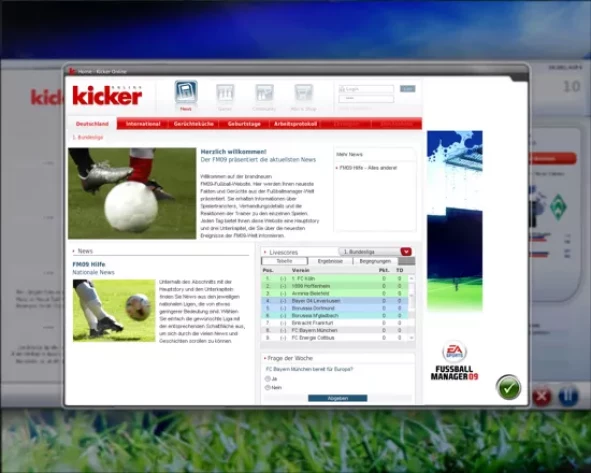Select Arminia Bielefeld table row
Viewport: 591px width, 473px height.
[335, 293]
